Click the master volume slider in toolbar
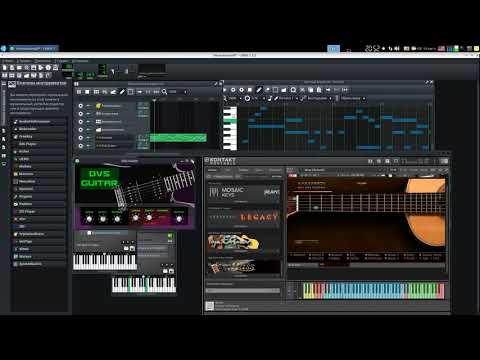This screenshot has width=480, height=360. click(x=113, y=71)
